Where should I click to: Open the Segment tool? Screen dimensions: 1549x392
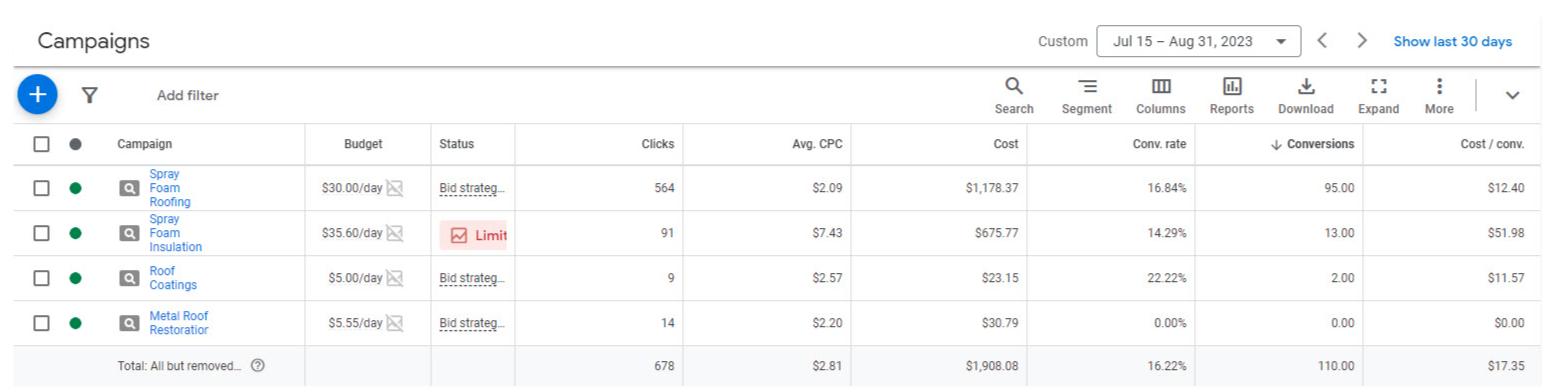click(1086, 96)
